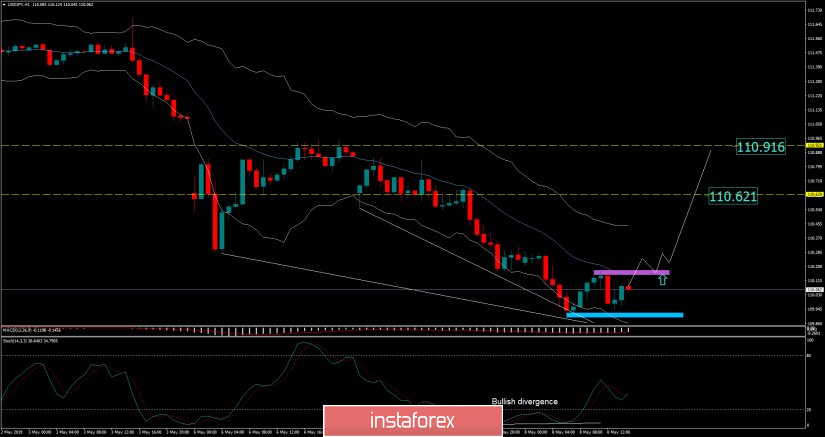Image resolution: width=825 pixels, height=437 pixels.
Task: Select the 110.916 target price label
Action: [761, 147]
